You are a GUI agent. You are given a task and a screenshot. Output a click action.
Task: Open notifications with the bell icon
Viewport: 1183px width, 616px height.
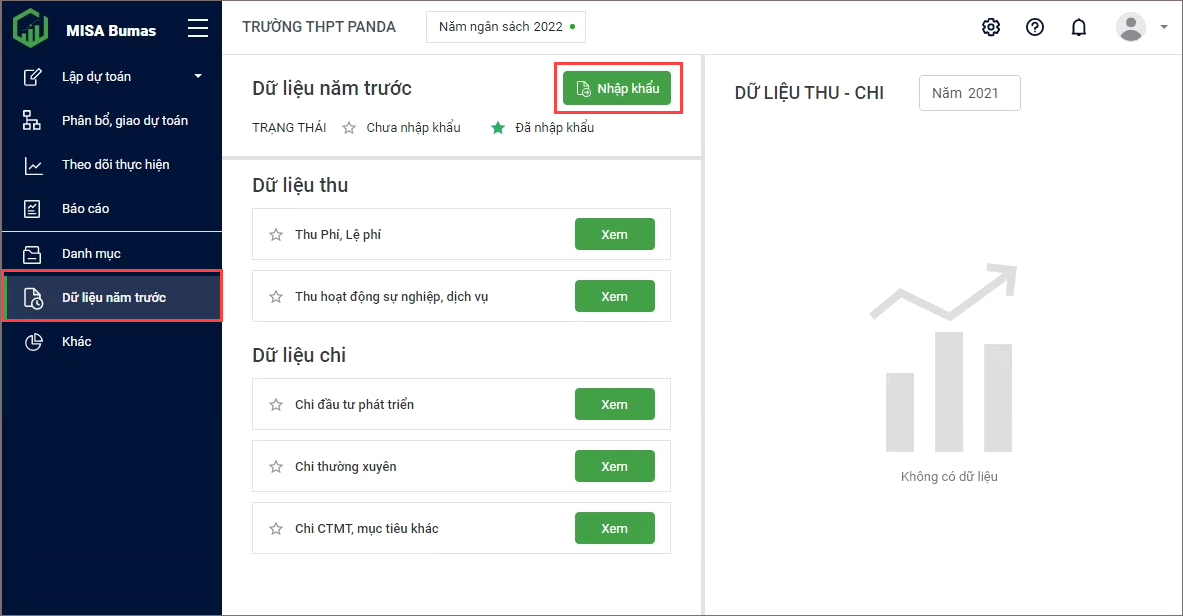[x=1079, y=27]
